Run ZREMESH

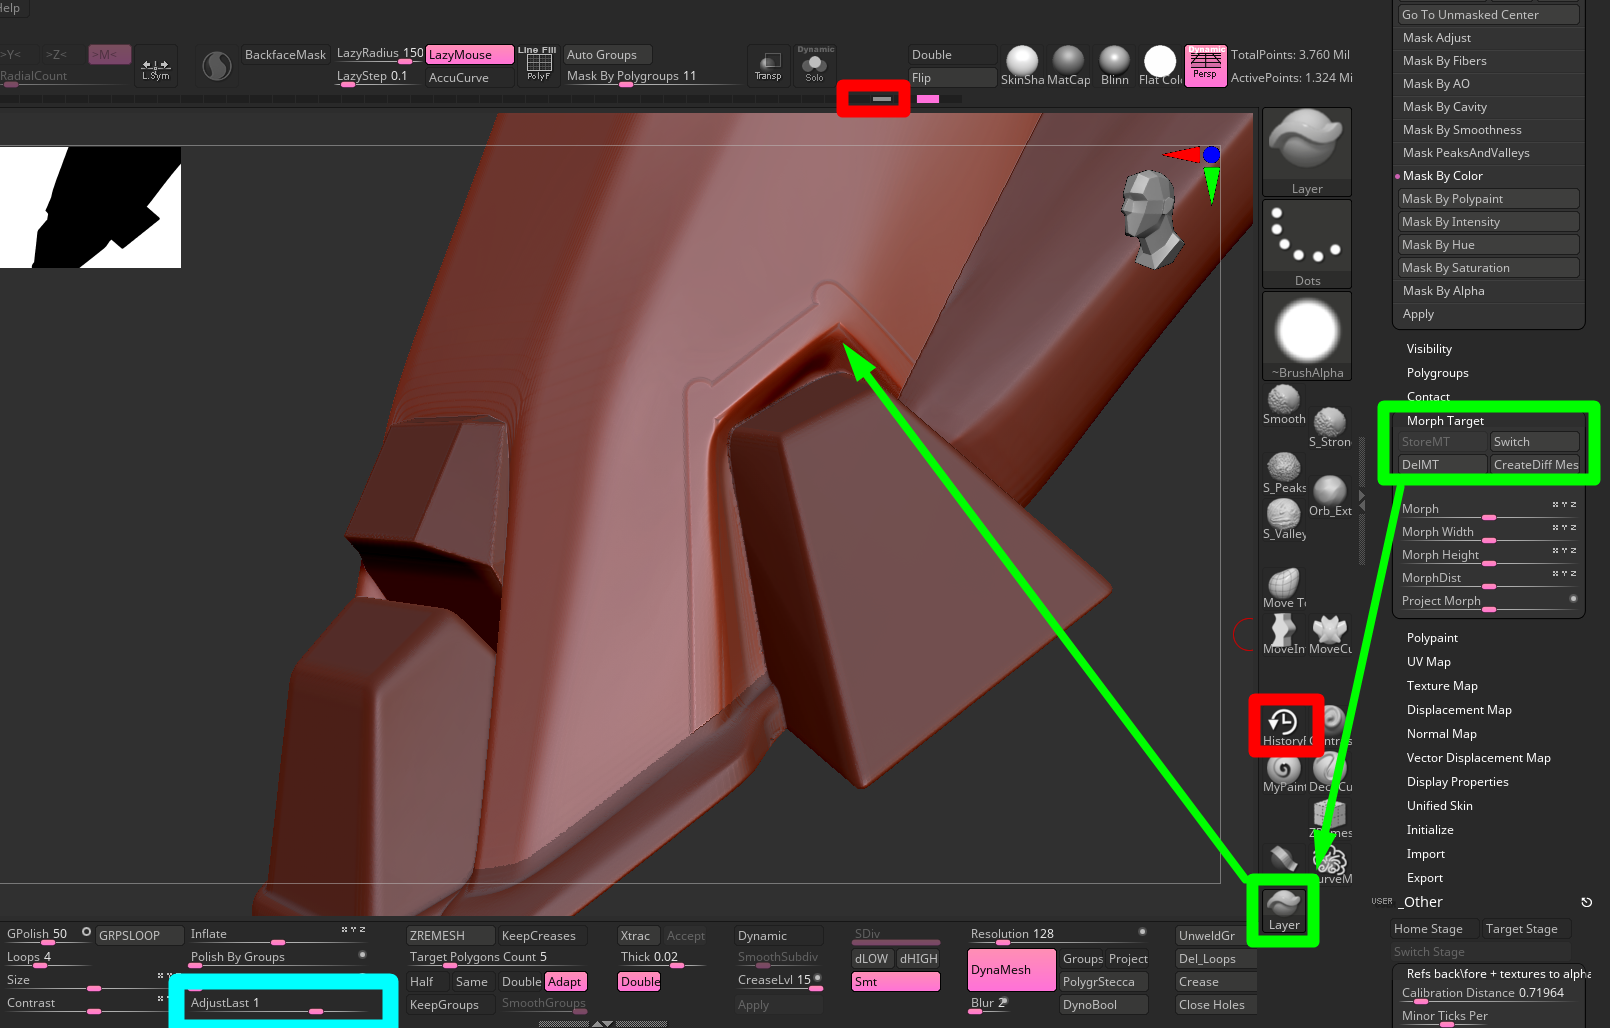click(x=451, y=936)
